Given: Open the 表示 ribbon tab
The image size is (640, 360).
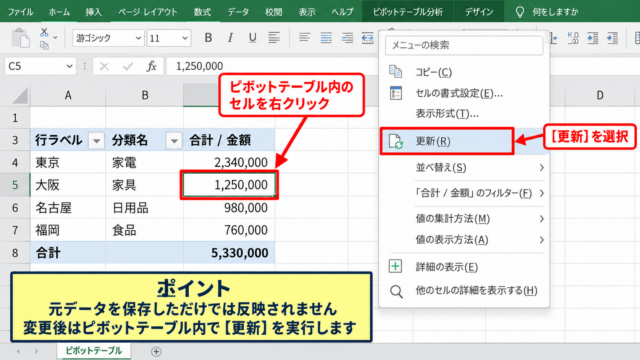Looking at the screenshot, I should [307, 12].
